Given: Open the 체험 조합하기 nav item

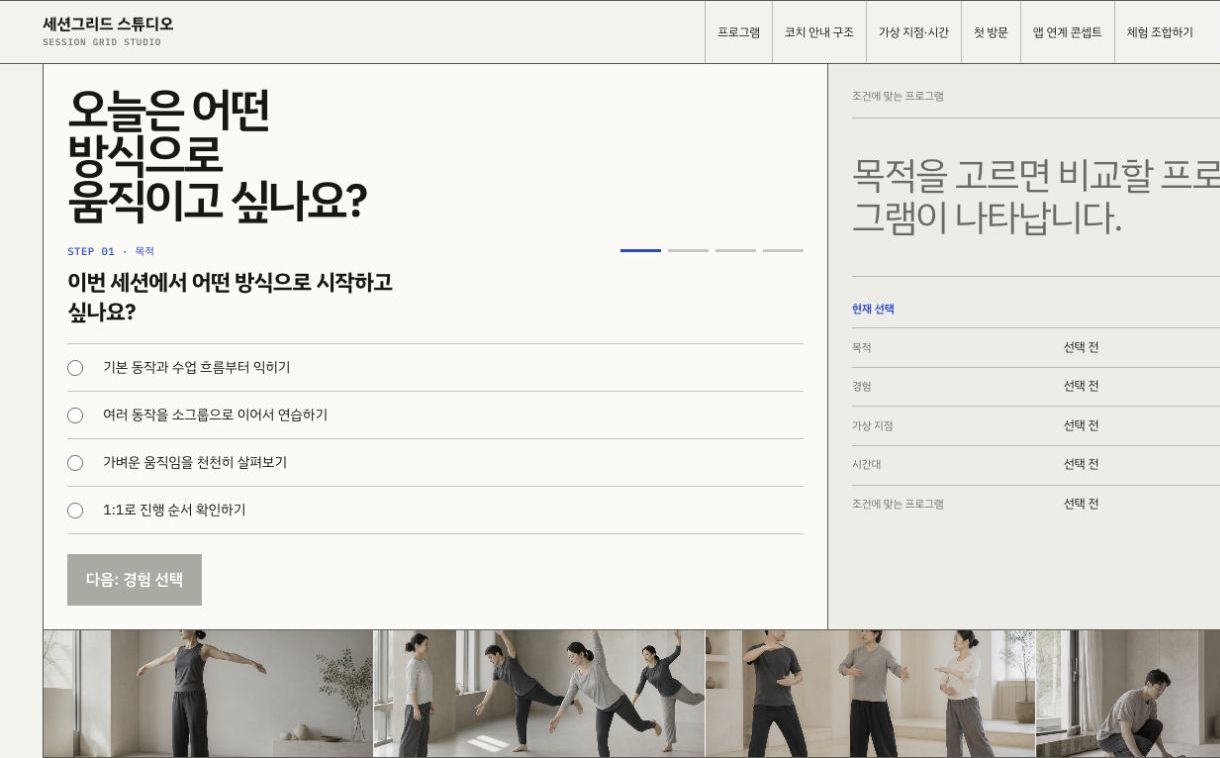Looking at the screenshot, I should click(x=1159, y=32).
